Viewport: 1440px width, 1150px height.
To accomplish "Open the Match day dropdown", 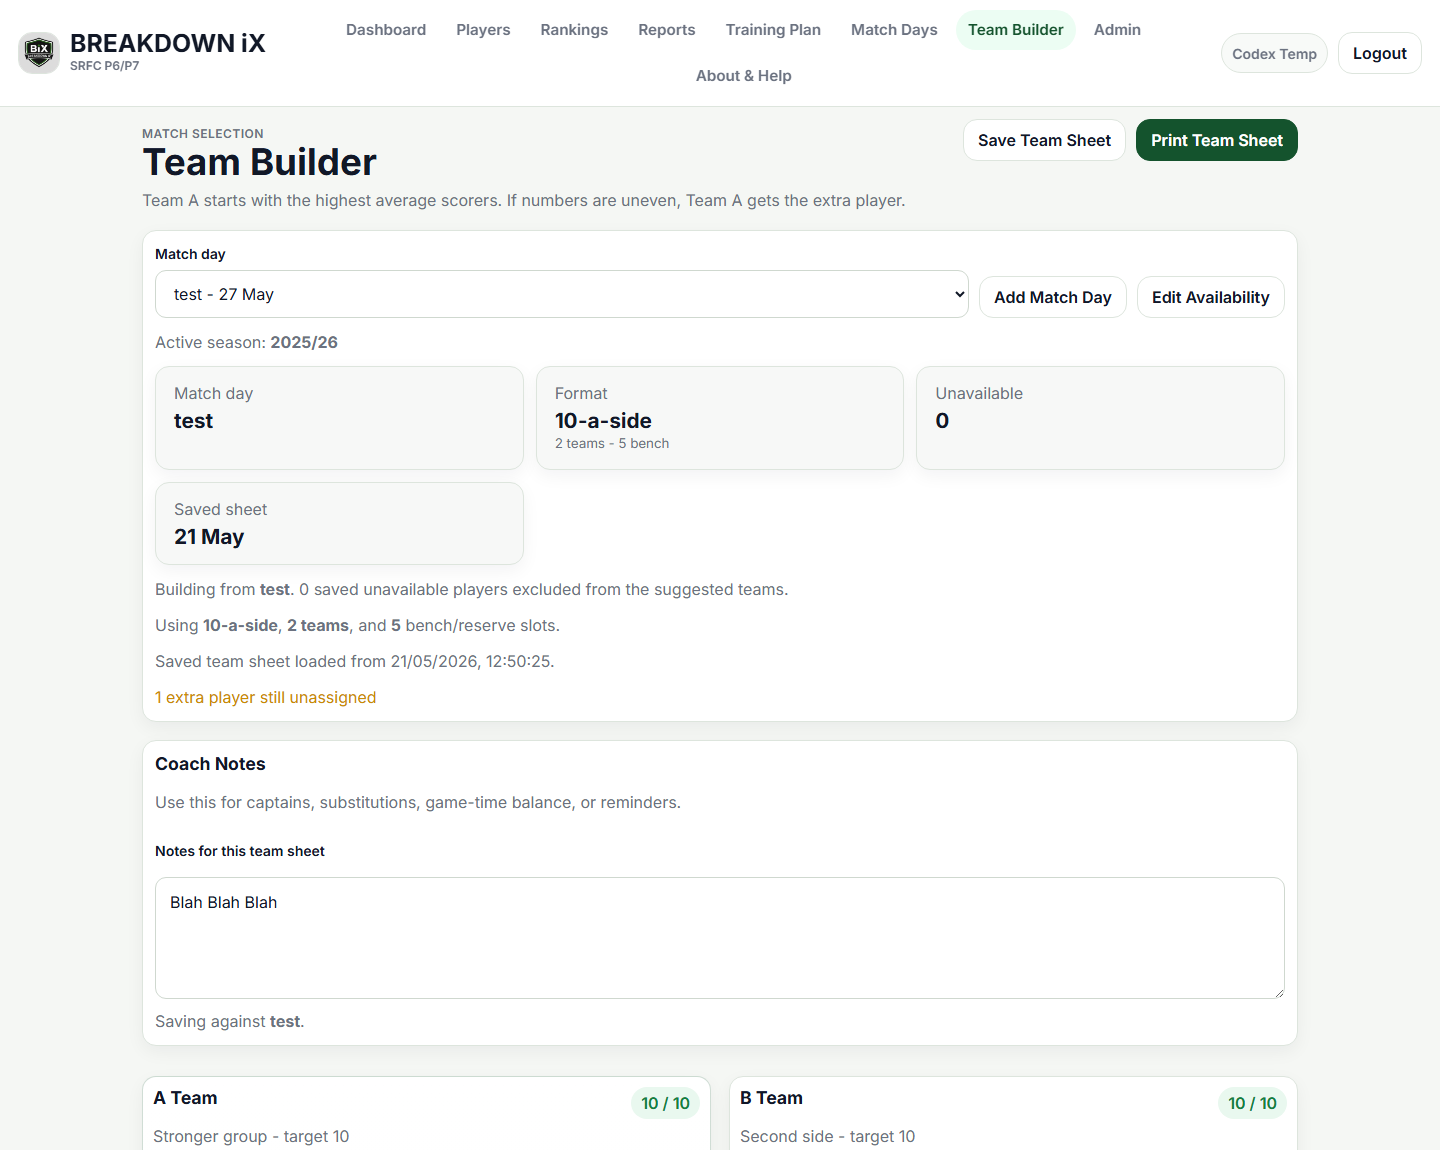I will point(562,294).
